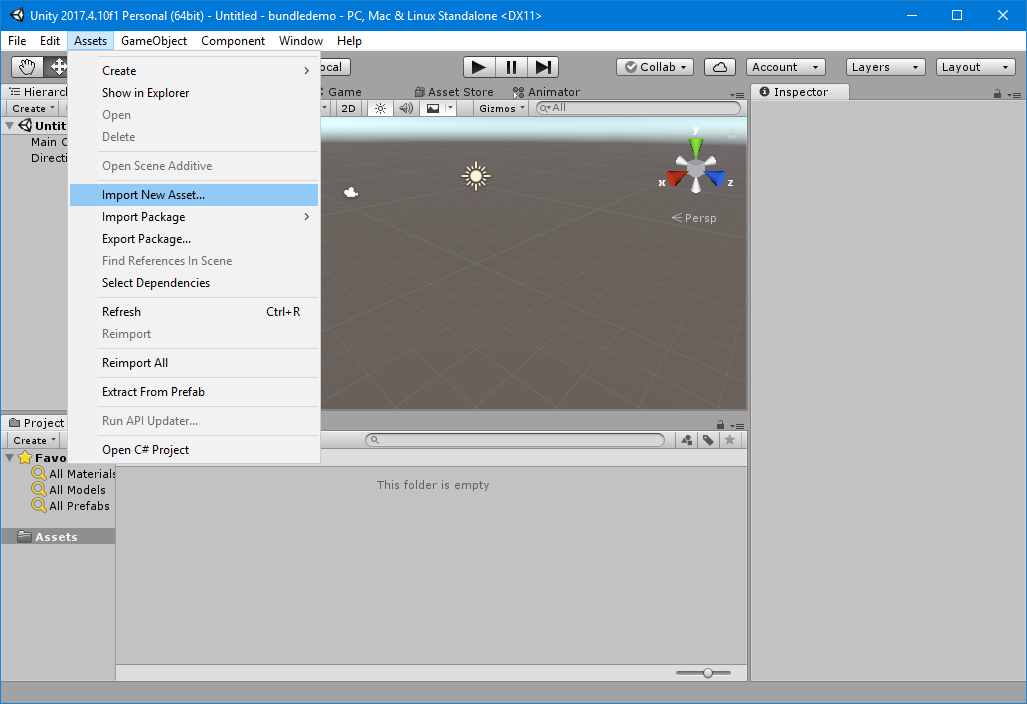The height and width of the screenshot is (704, 1027).
Task: Start Play mode
Action: pos(479,67)
